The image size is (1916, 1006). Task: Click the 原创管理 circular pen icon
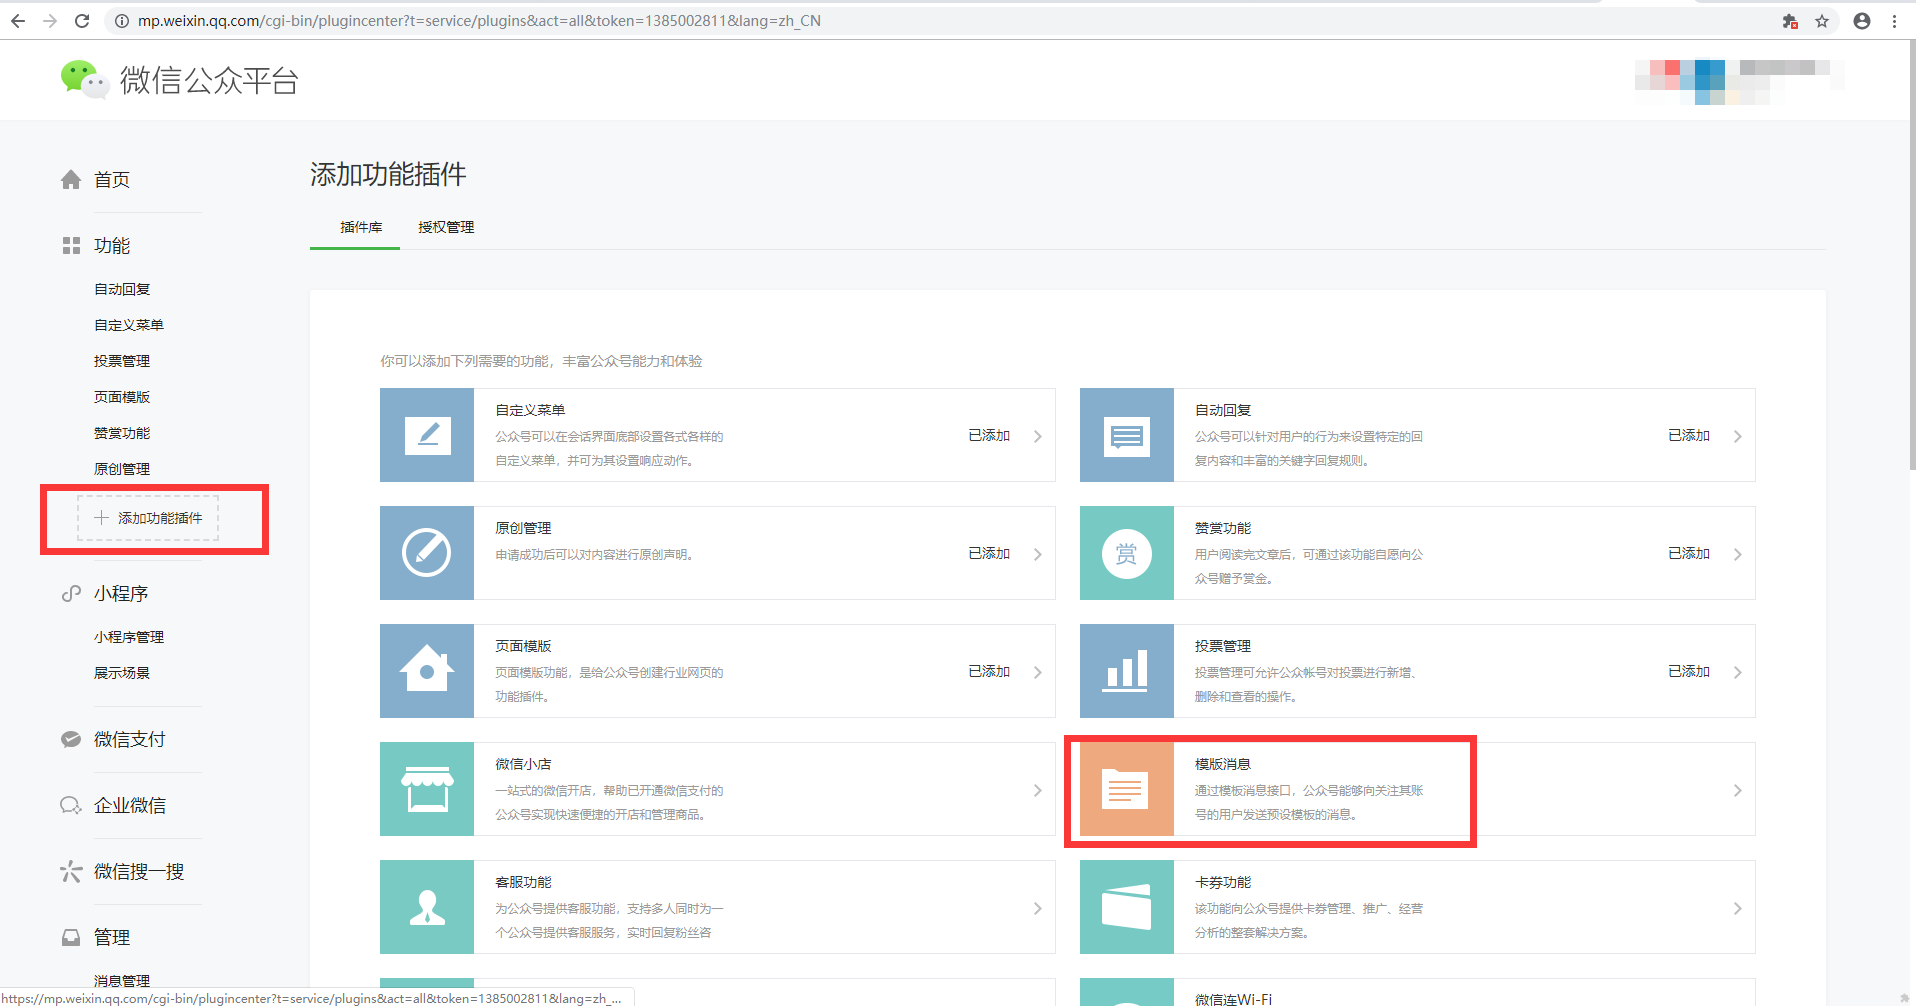[x=427, y=553]
